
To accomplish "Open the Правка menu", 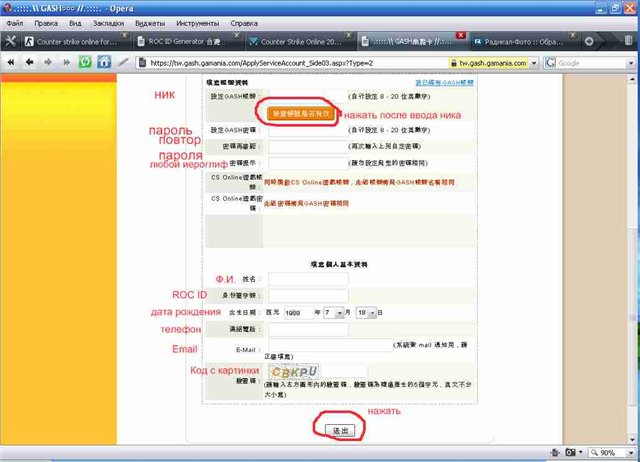I will click(x=46, y=23).
